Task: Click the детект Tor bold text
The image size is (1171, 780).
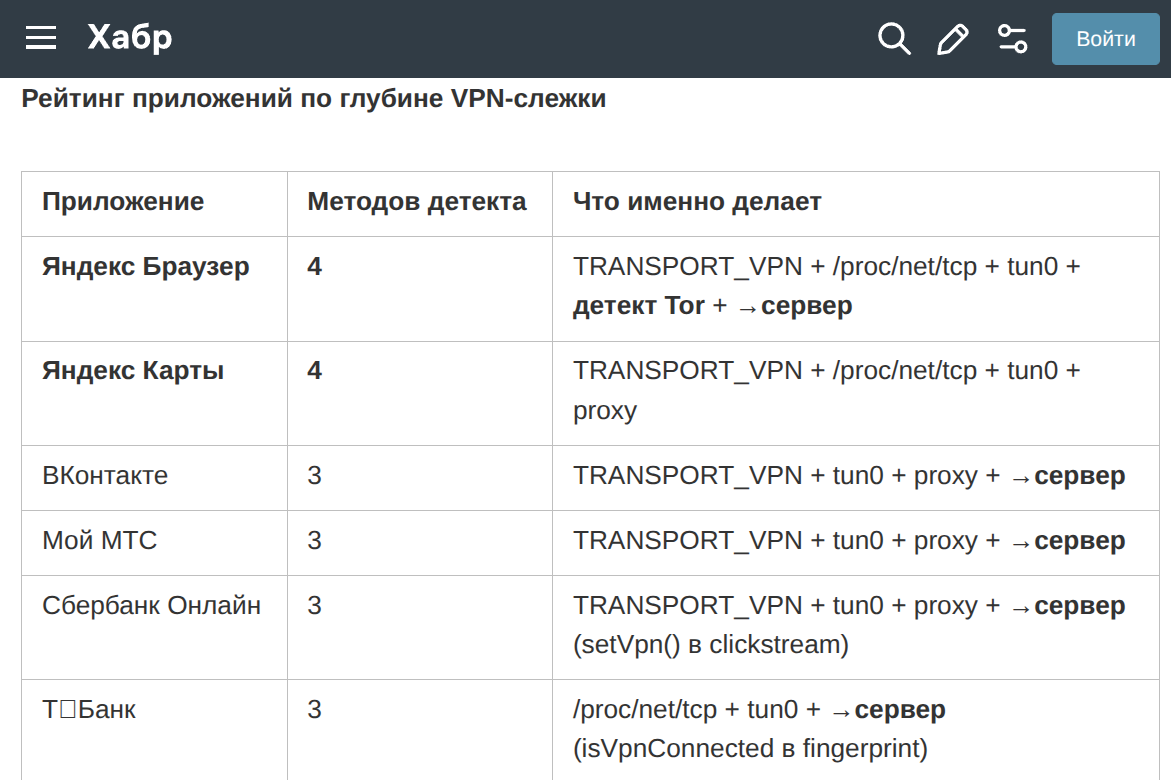Action: pyautogui.click(x=639, y=306)
